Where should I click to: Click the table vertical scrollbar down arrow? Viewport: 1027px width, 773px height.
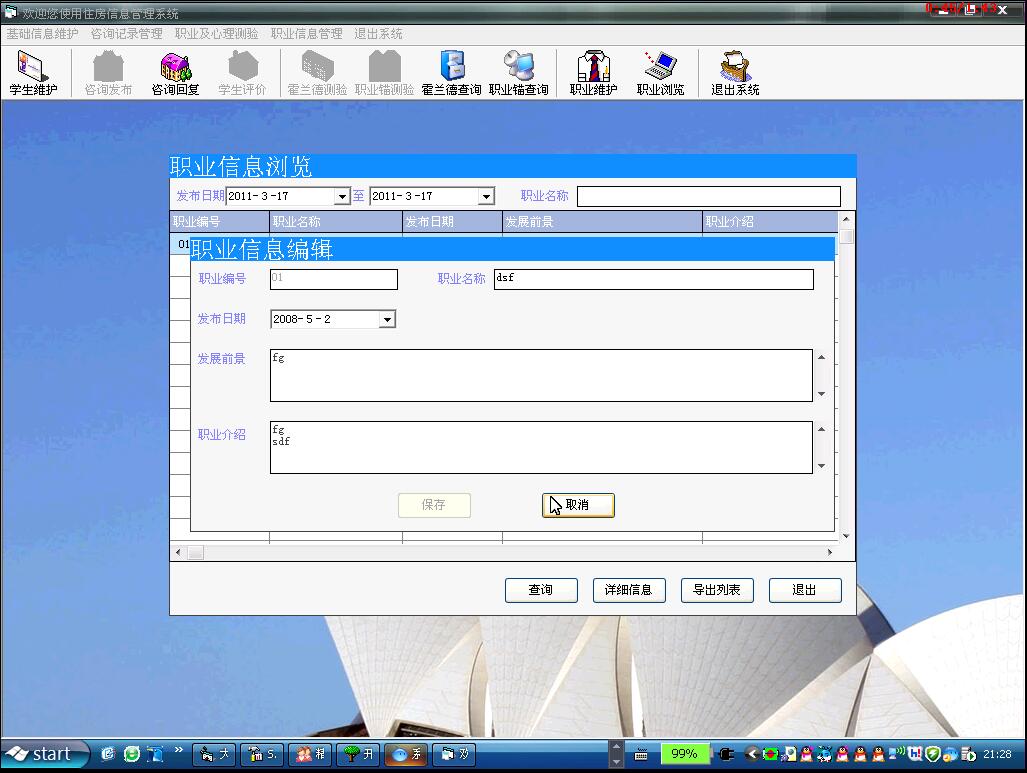846,536
